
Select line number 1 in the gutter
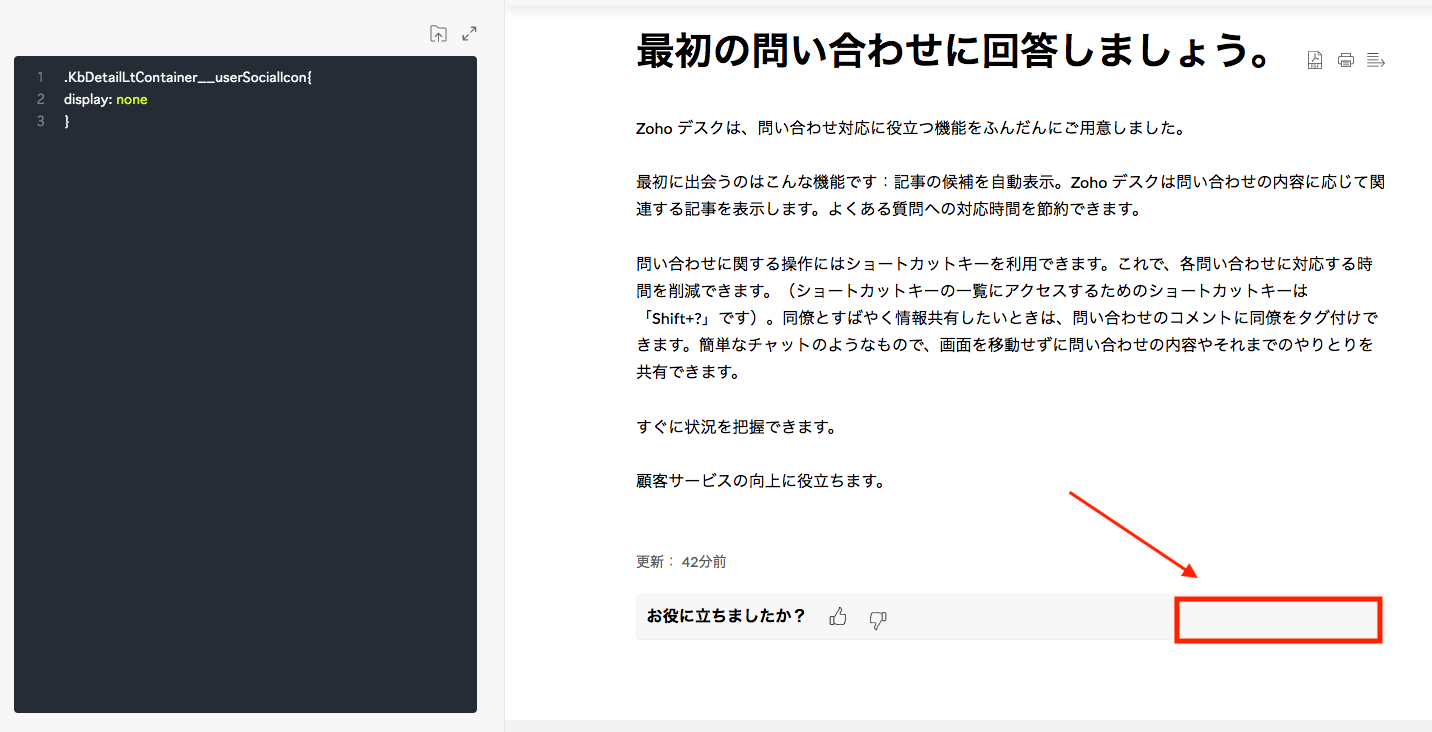[40, 77]
